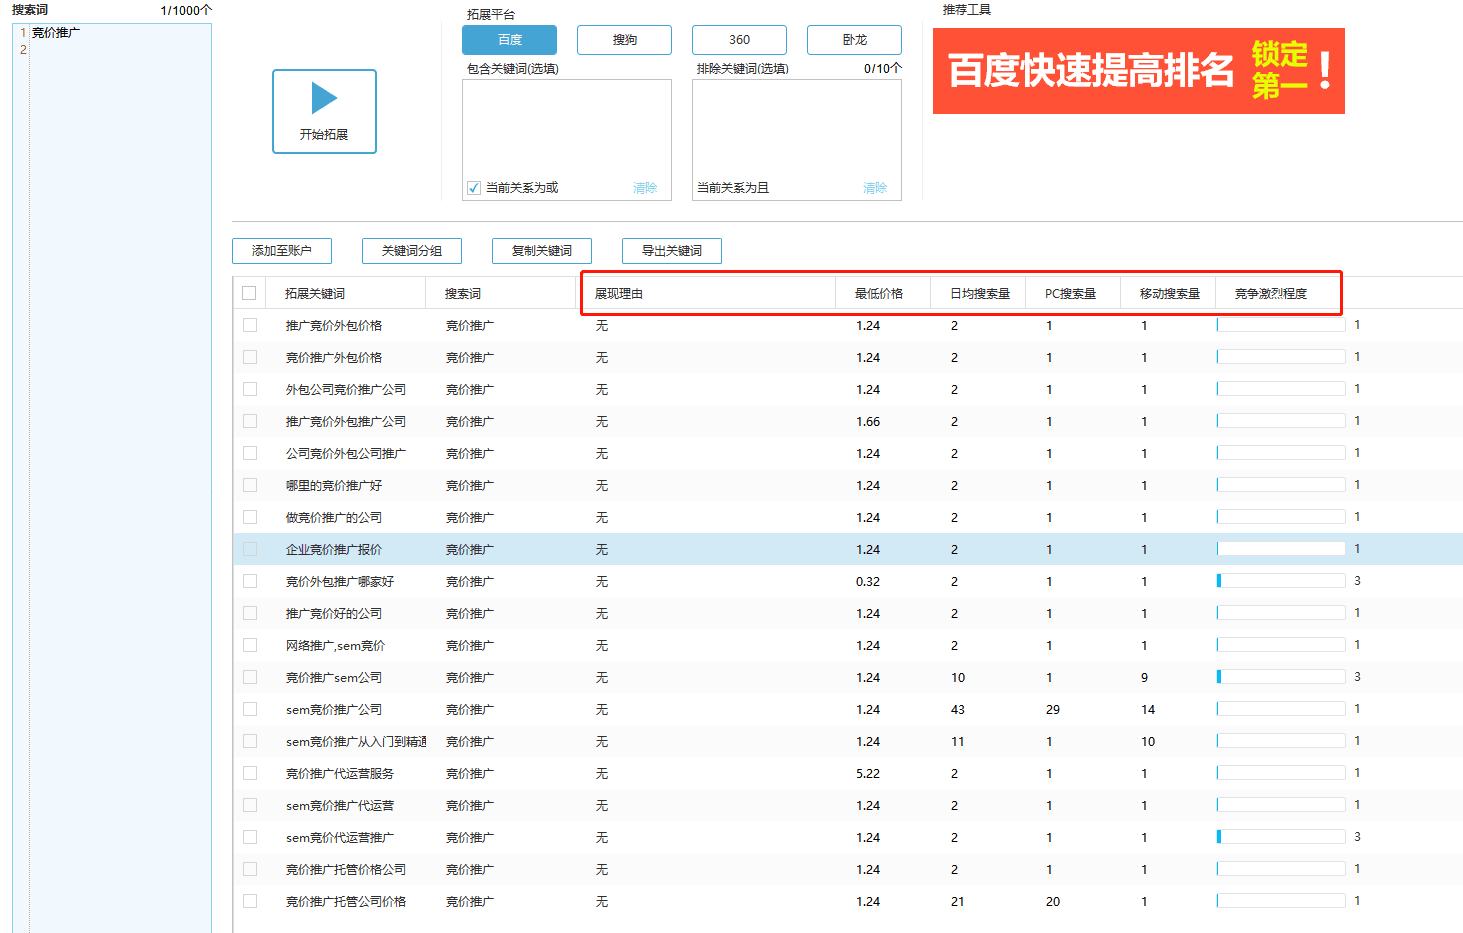Click the 导出关键词 export button
This screenshot has width=1463, height=933.
pos(672,251)
